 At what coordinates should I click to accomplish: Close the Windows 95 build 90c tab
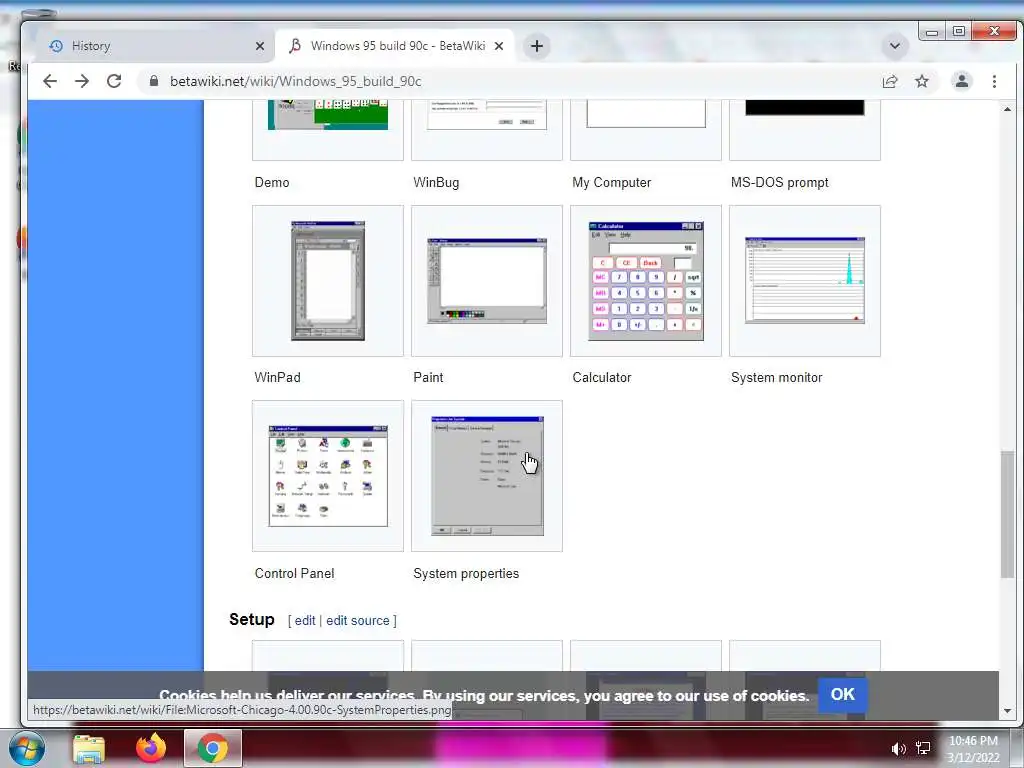[x=498, y=46]
